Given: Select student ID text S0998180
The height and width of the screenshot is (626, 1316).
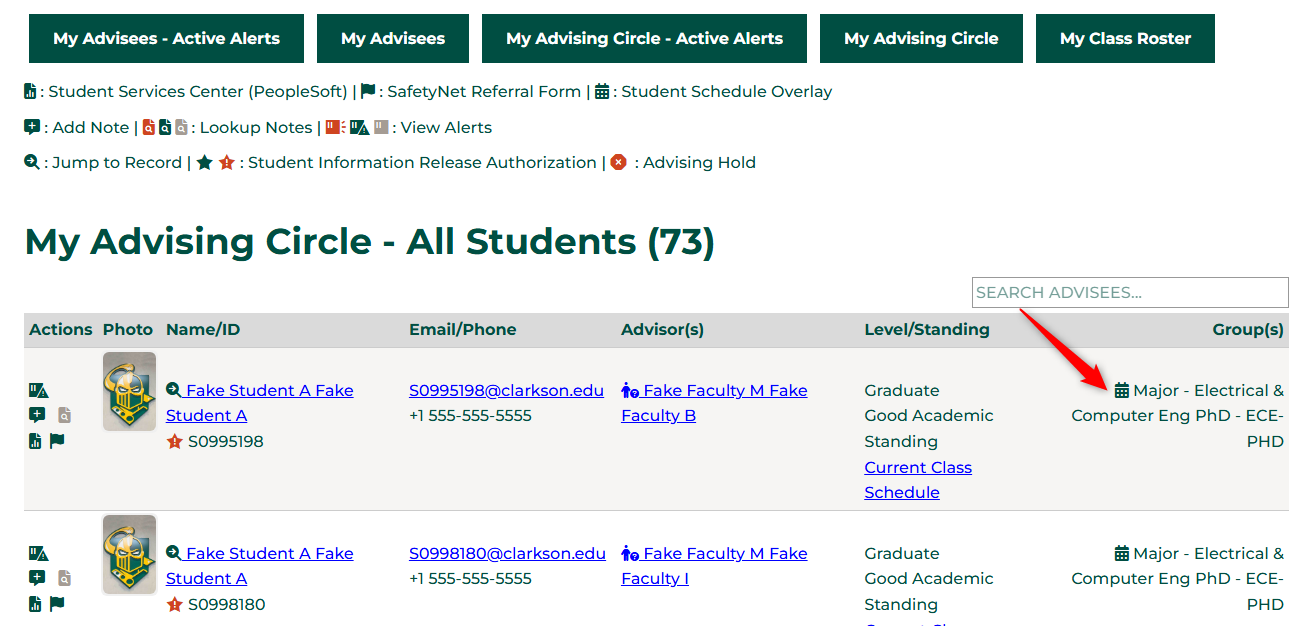Looking at the screenshot, I should point(226,604).
